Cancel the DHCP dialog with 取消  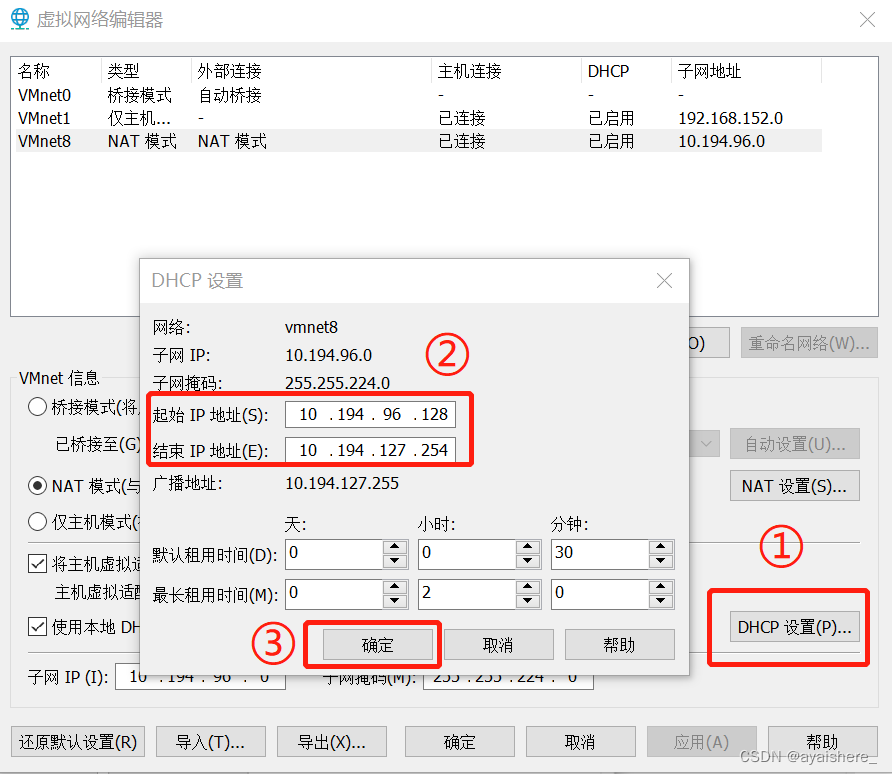pyautogui.click(x=498, y=644)
